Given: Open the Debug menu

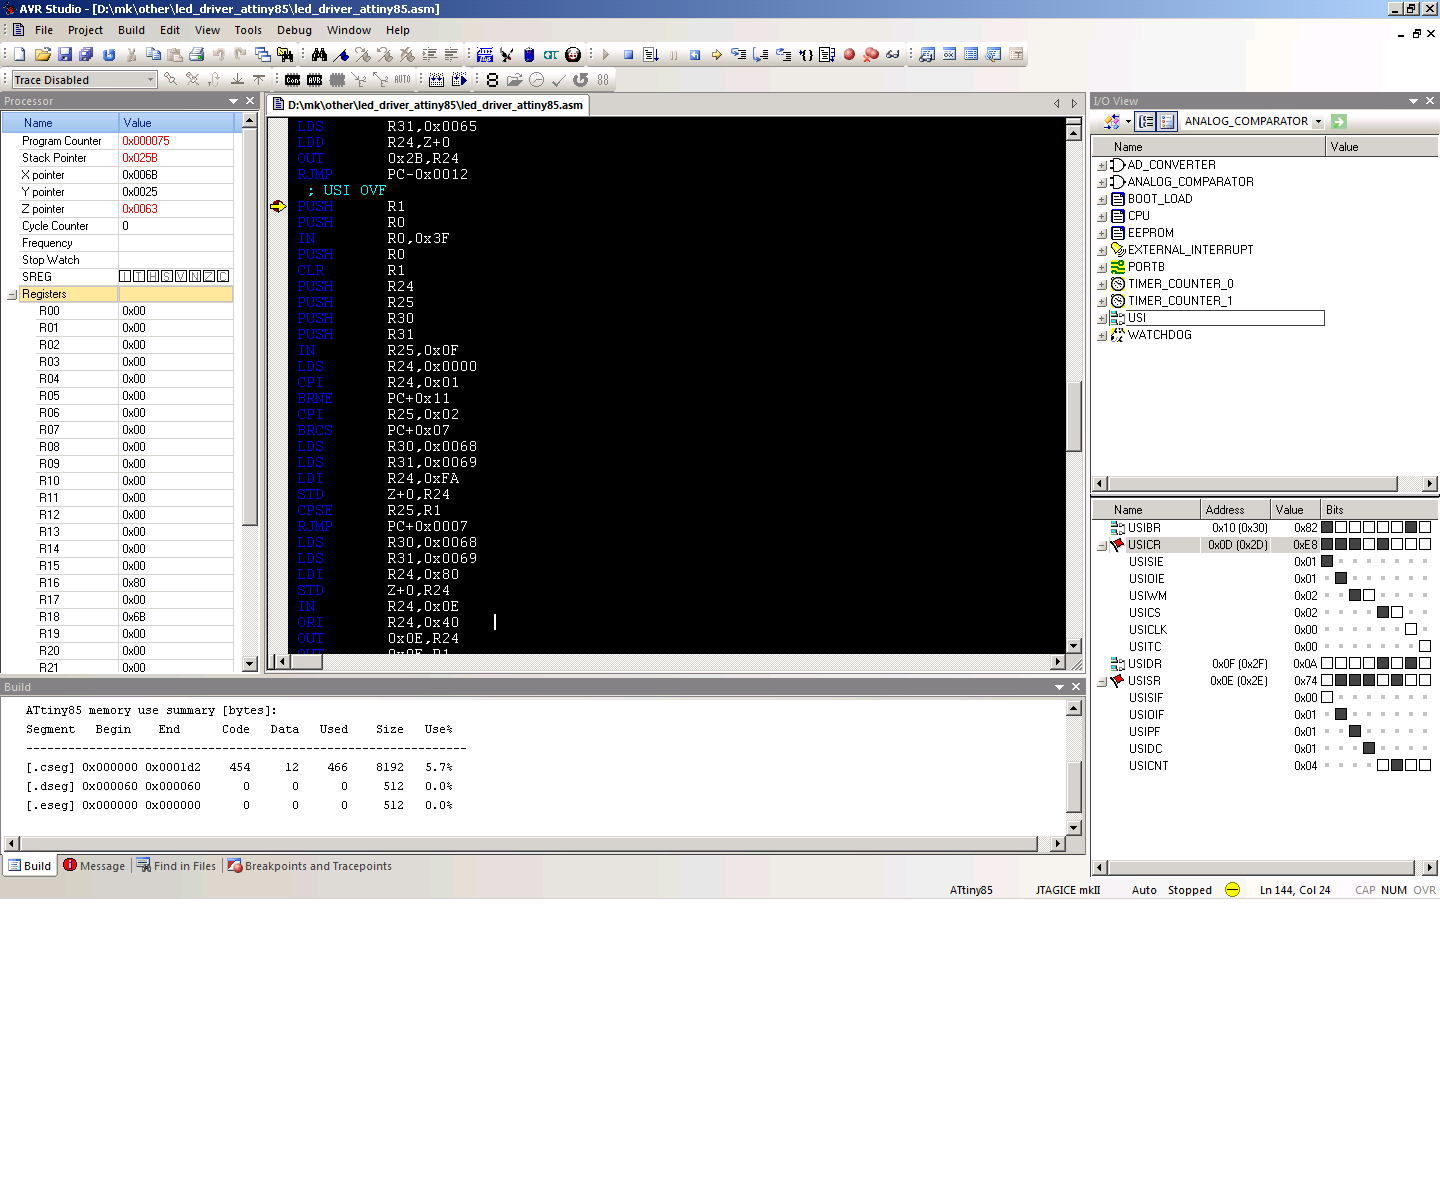Looking at the screenshot, I should 293,30.
